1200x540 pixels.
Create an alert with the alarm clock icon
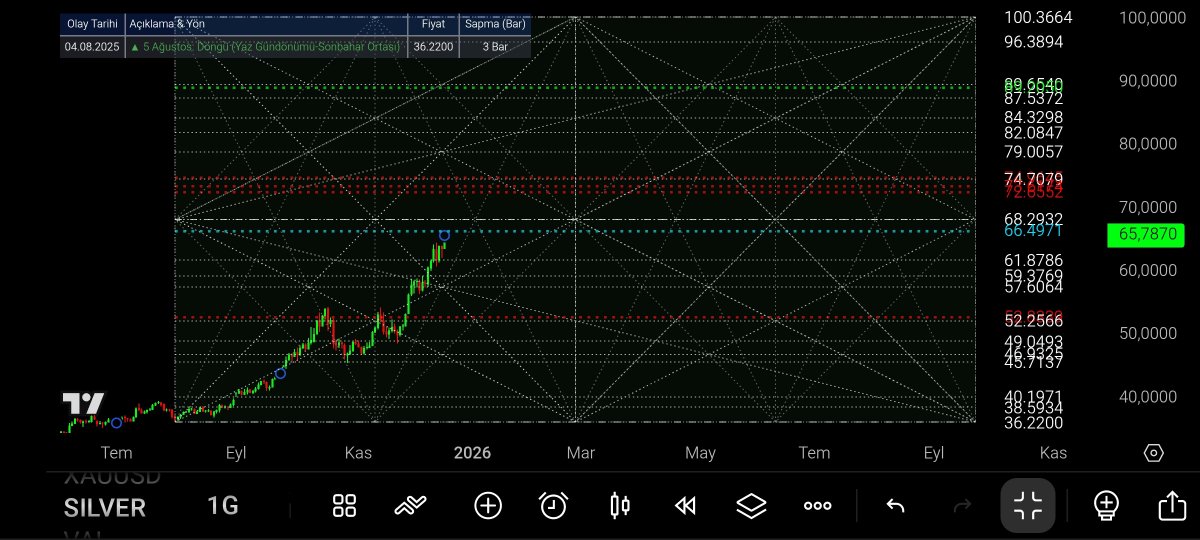[553, 506]
